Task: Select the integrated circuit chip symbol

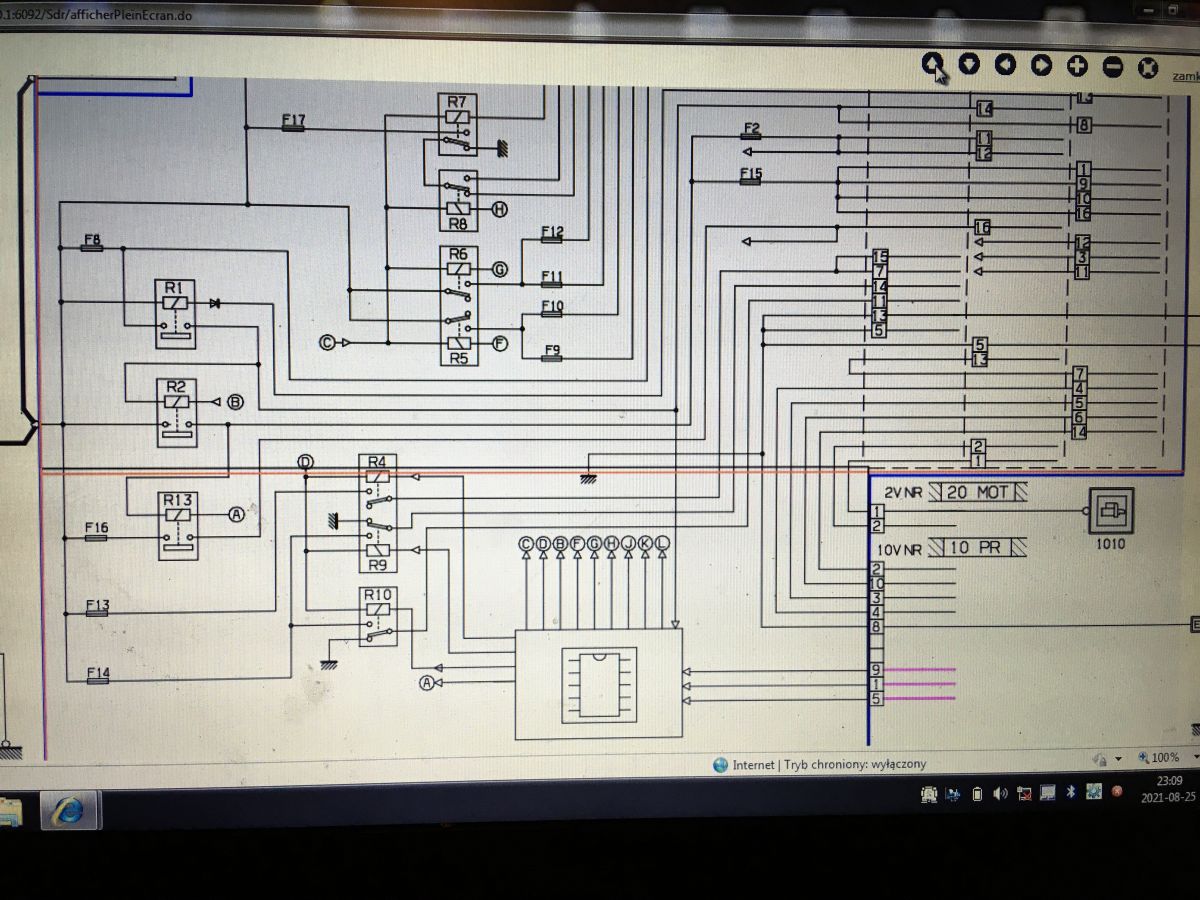Action: (x=599, y=683)
